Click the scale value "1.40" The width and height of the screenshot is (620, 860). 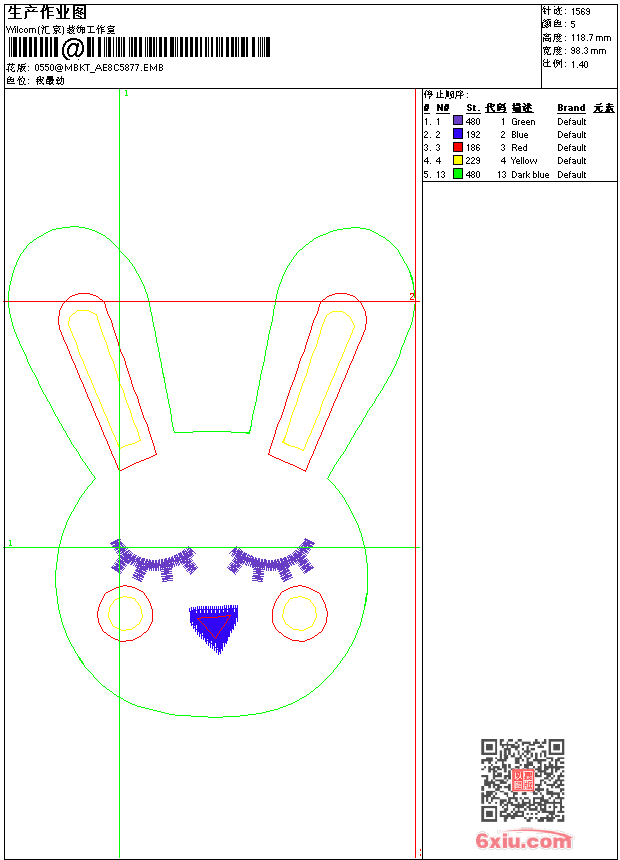pos(579,64)
